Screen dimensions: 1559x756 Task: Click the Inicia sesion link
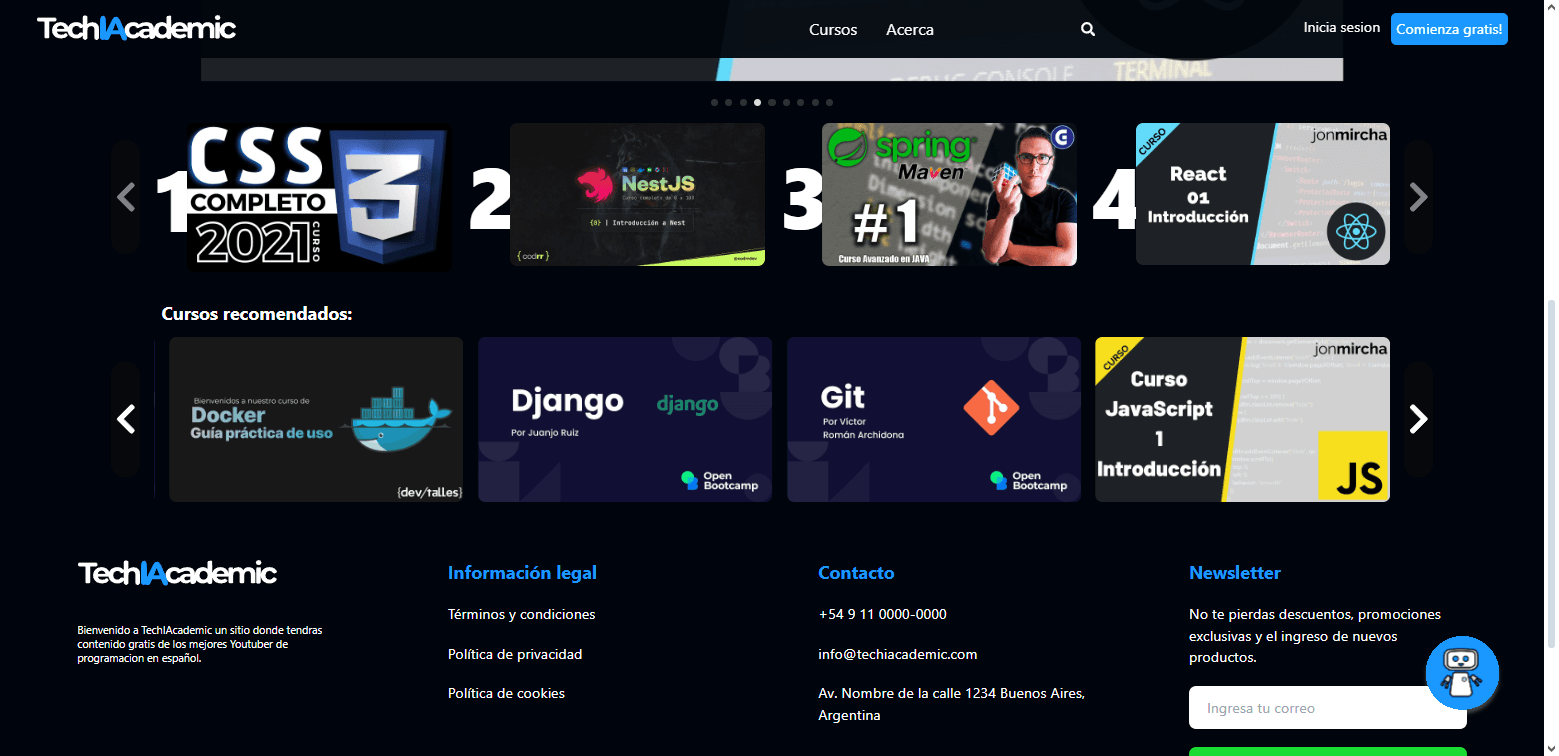coord(1341,28)
